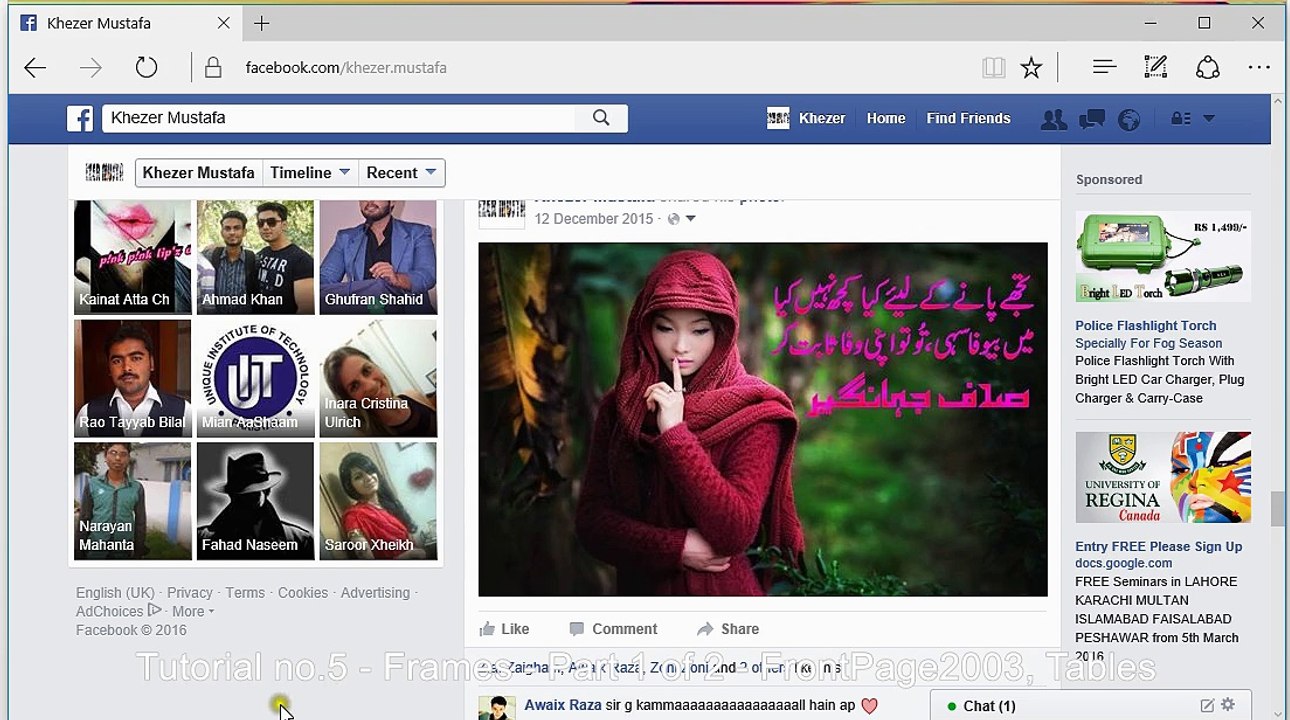Click English (UK) language link
Screen dimensions: 1290x720
[115, 593]
